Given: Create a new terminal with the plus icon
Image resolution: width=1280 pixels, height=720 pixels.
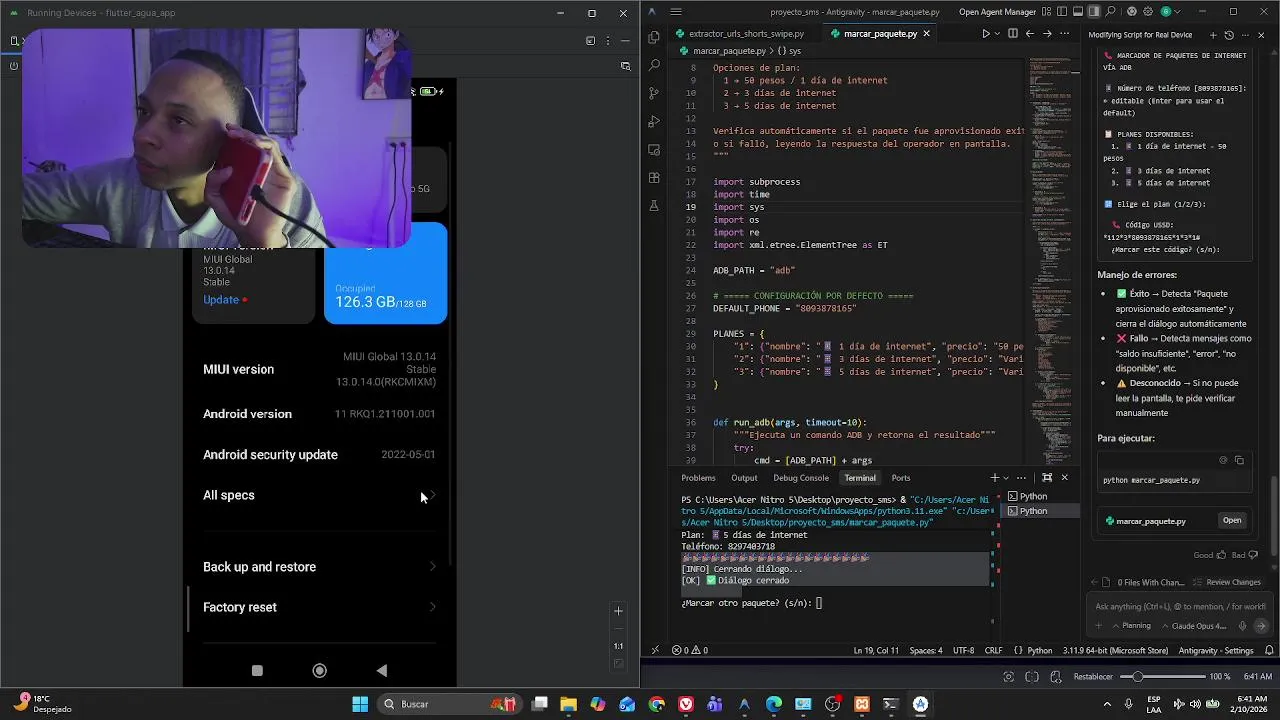Looking at the screenshot, I should pos(994,478).
